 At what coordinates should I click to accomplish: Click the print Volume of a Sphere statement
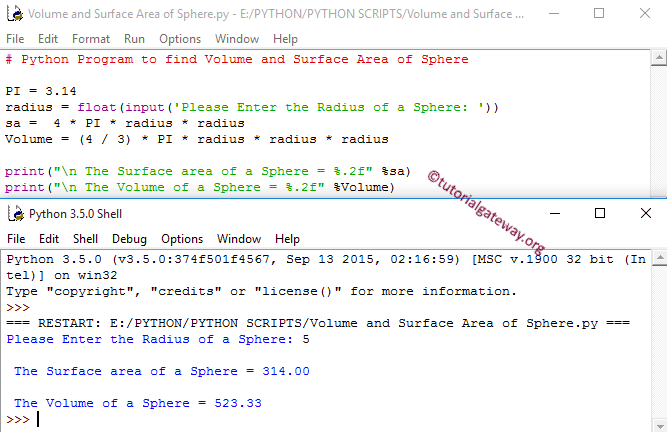pos(200,188)
